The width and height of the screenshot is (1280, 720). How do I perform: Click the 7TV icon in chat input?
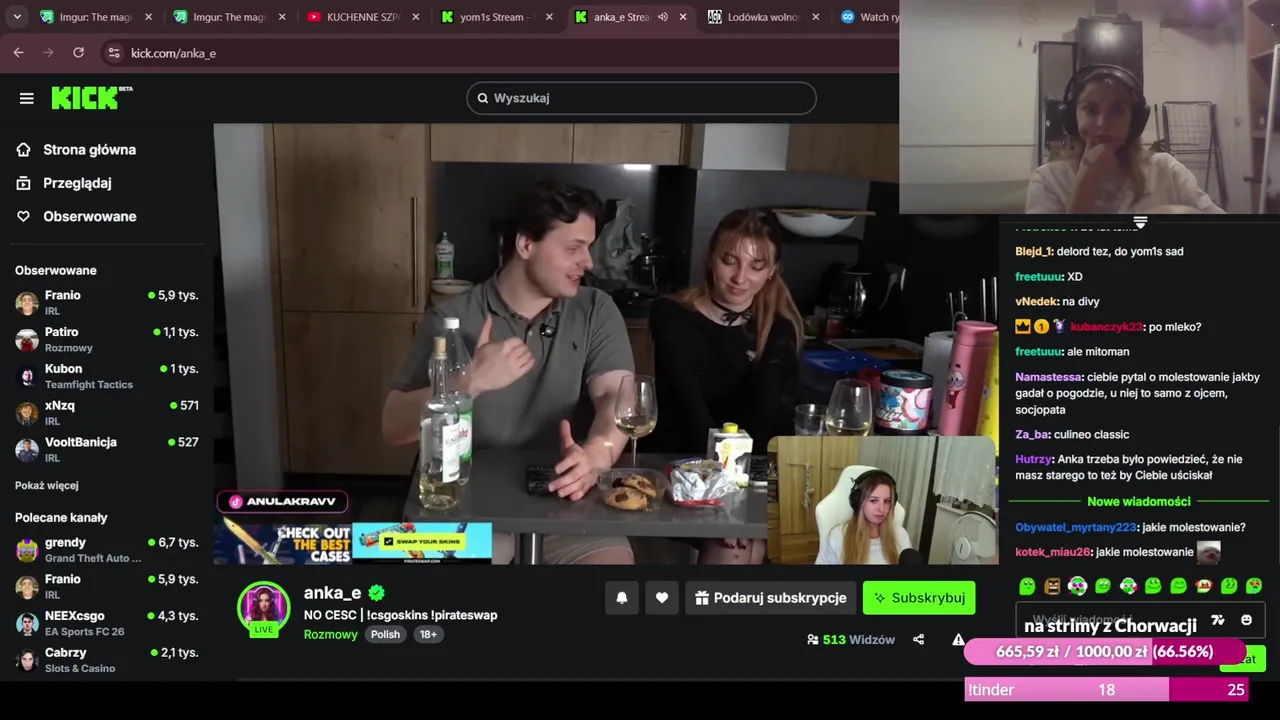point(1217,620)
